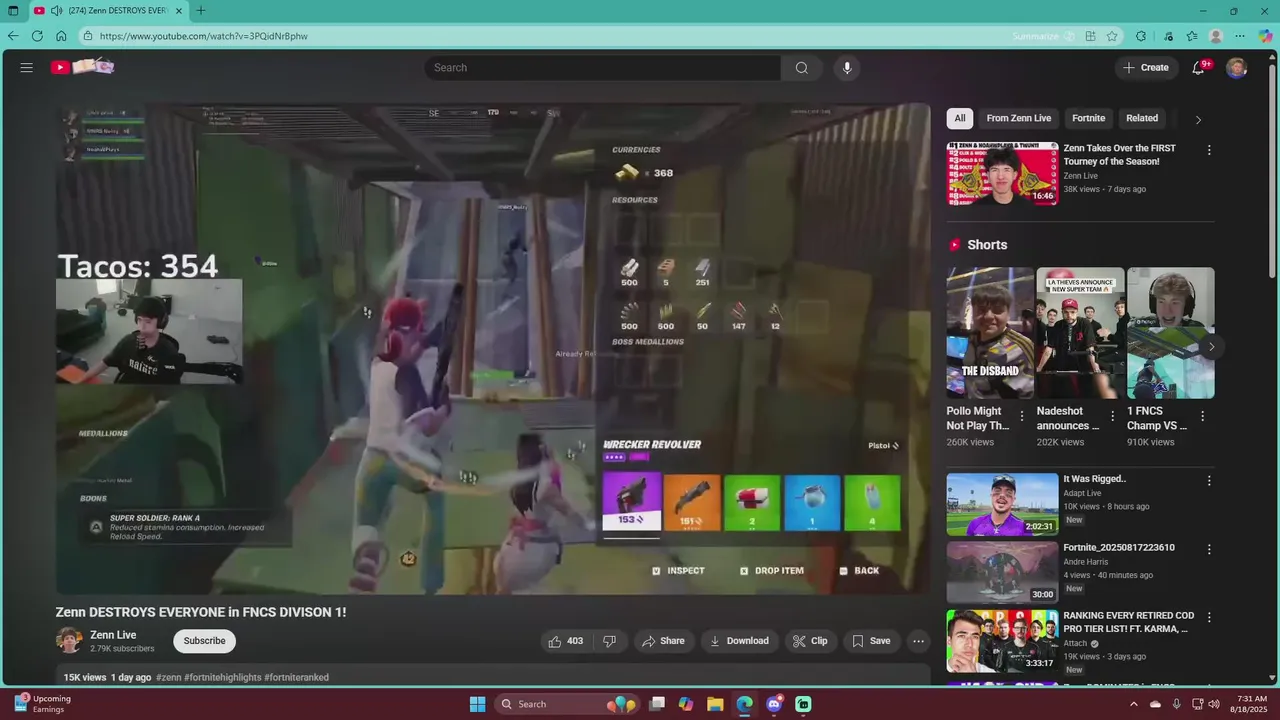
Task: Add this page to favorites star
Action: click(1112, 36)
